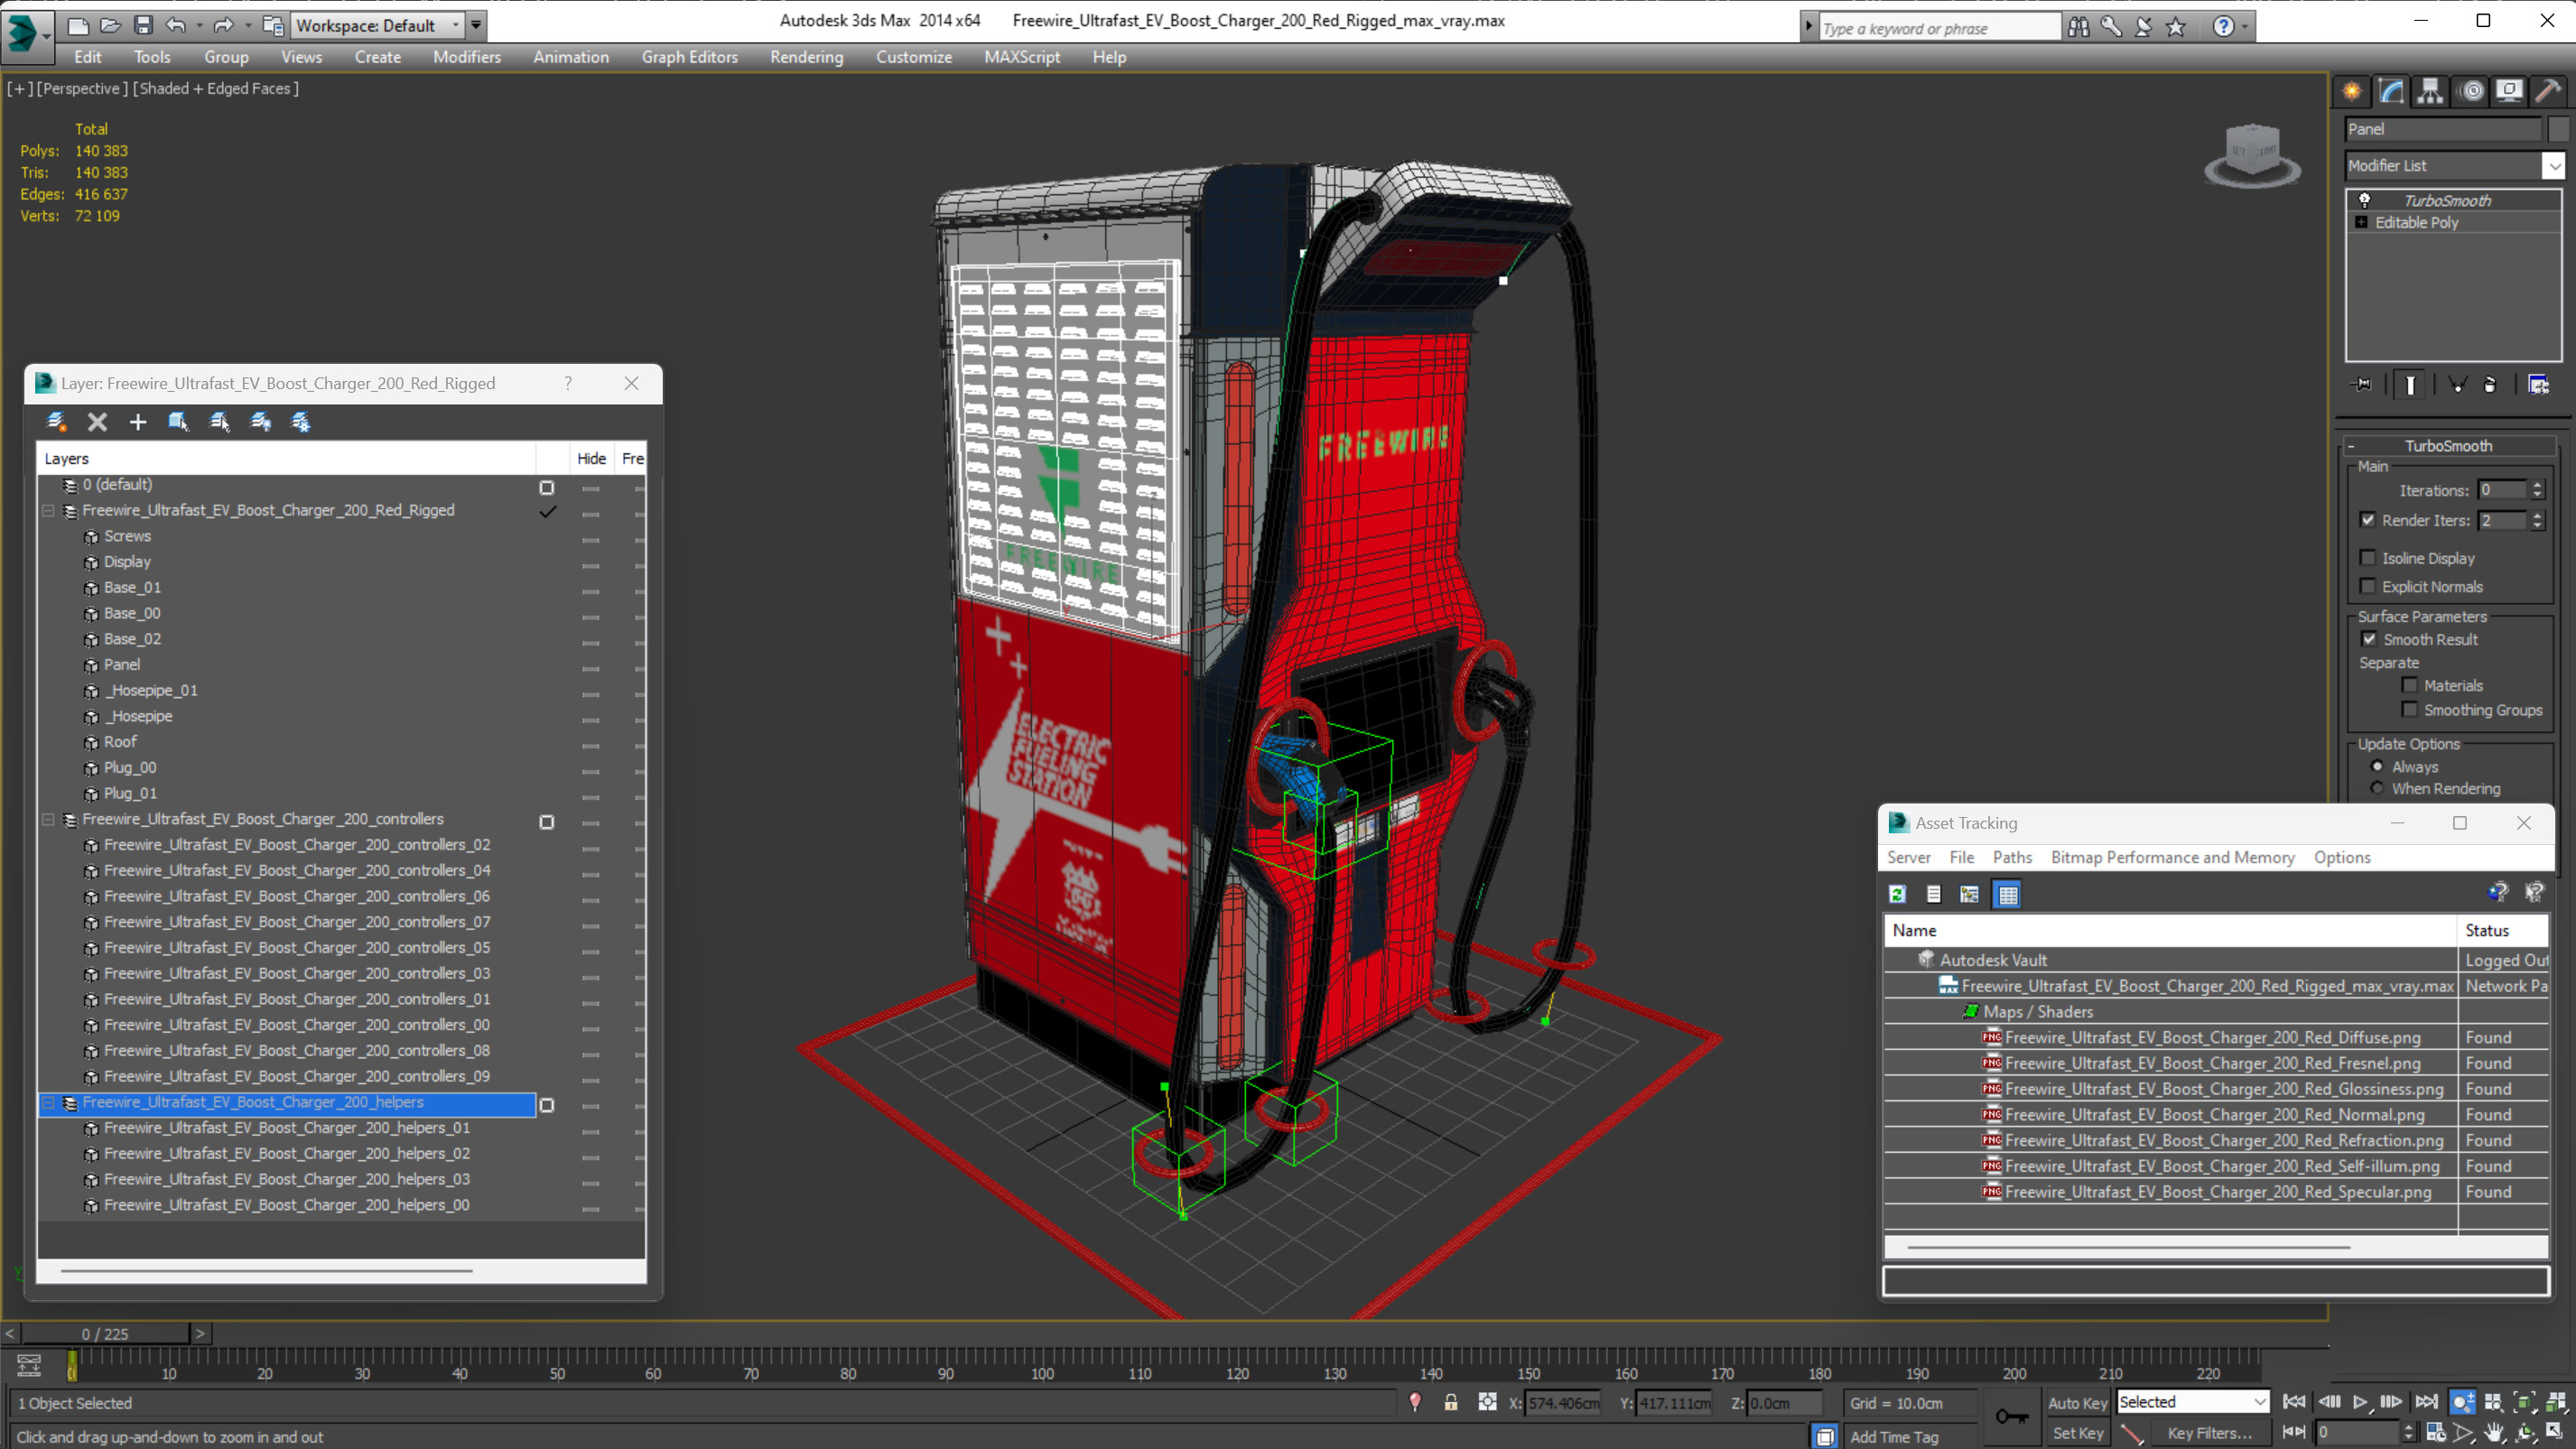Collapse the Freewire_Ultrafast_EV_Boost_Charger_200_controllers layer
Screen dimensions: 2576x1449
(x=47, y=819)
